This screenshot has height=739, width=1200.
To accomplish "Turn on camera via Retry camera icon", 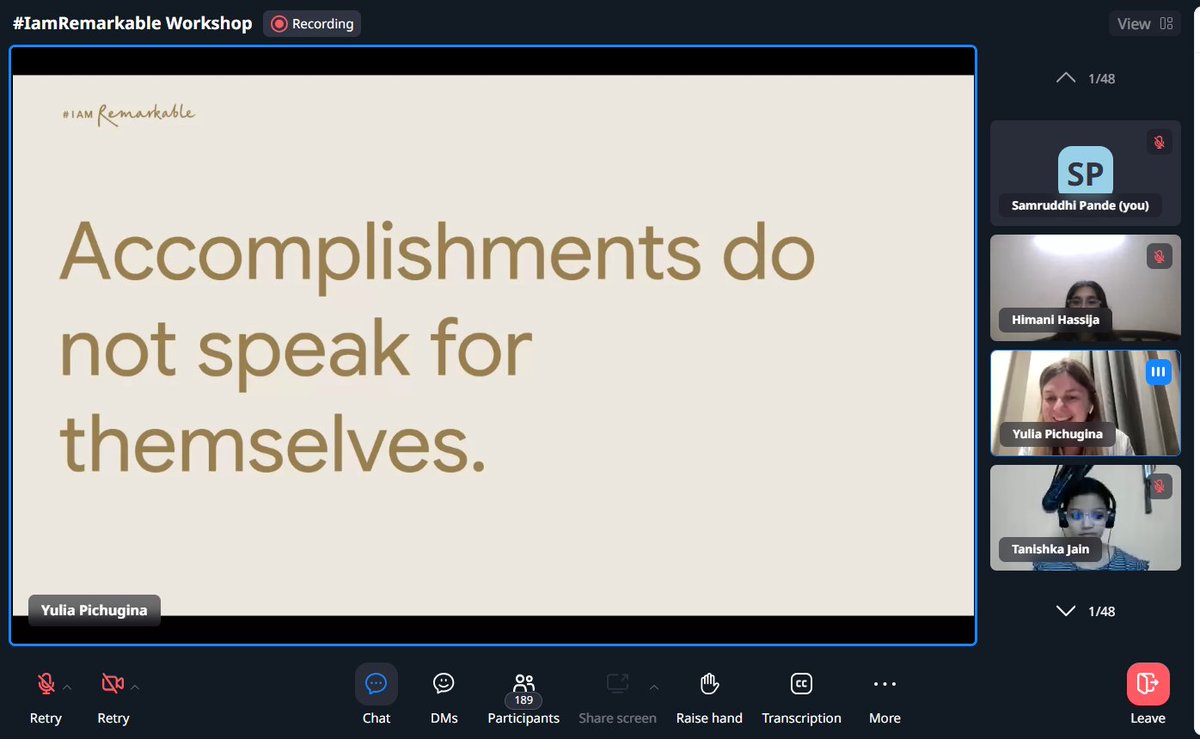I will (113, 684).
